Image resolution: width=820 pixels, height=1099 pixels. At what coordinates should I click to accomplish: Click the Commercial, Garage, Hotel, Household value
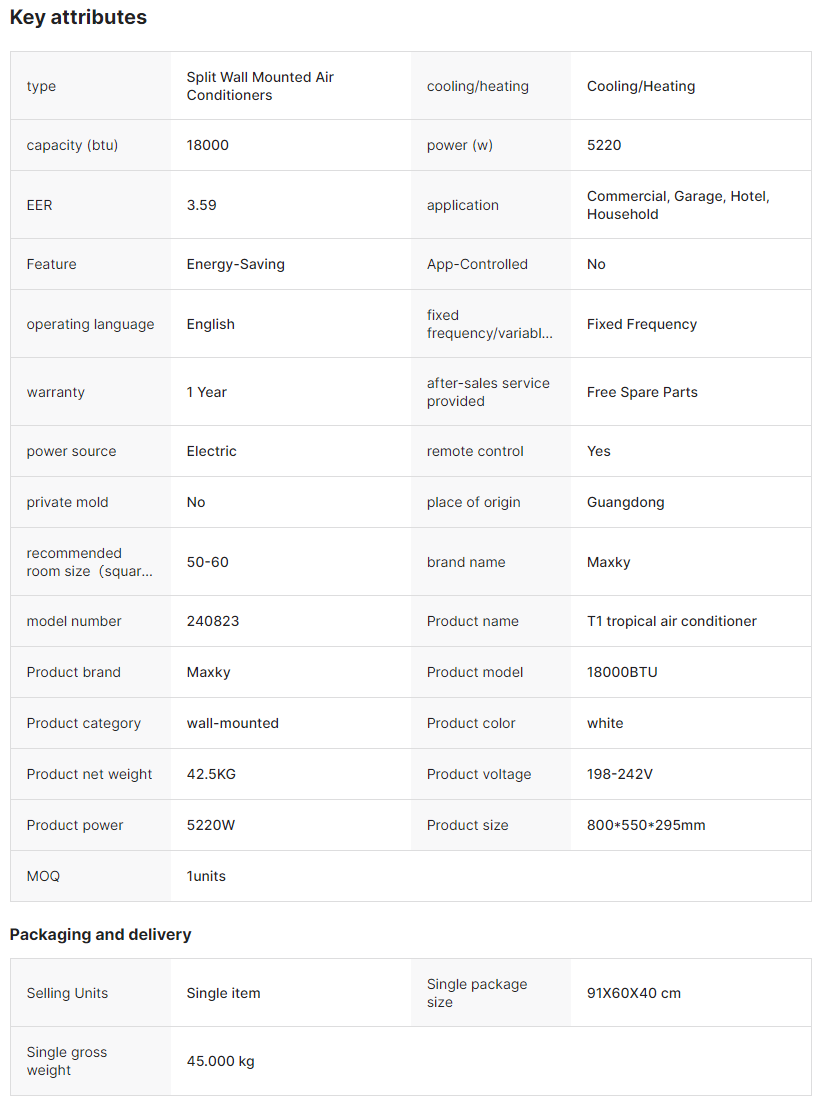coord(678,205)
